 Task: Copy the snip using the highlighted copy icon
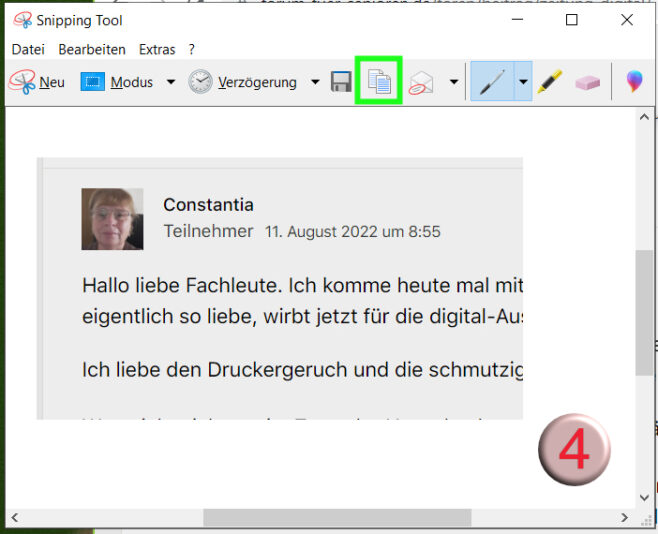click(379, 83)
